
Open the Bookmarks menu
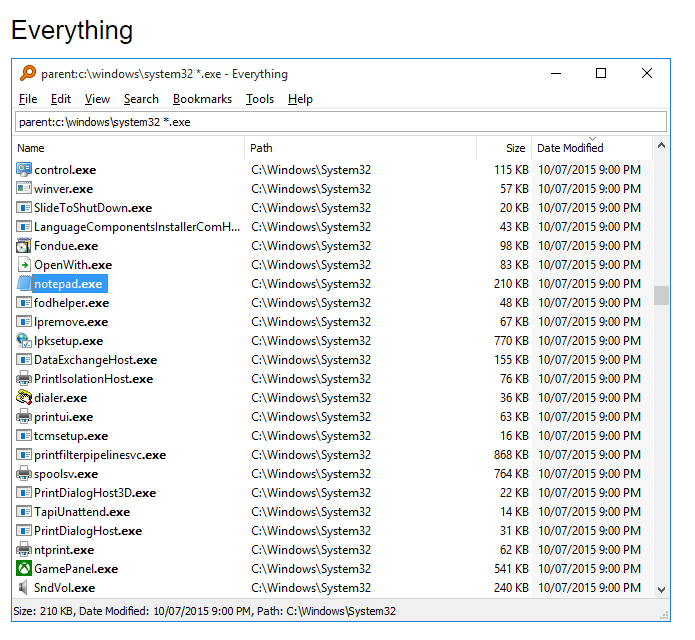[x=202, y=99]
